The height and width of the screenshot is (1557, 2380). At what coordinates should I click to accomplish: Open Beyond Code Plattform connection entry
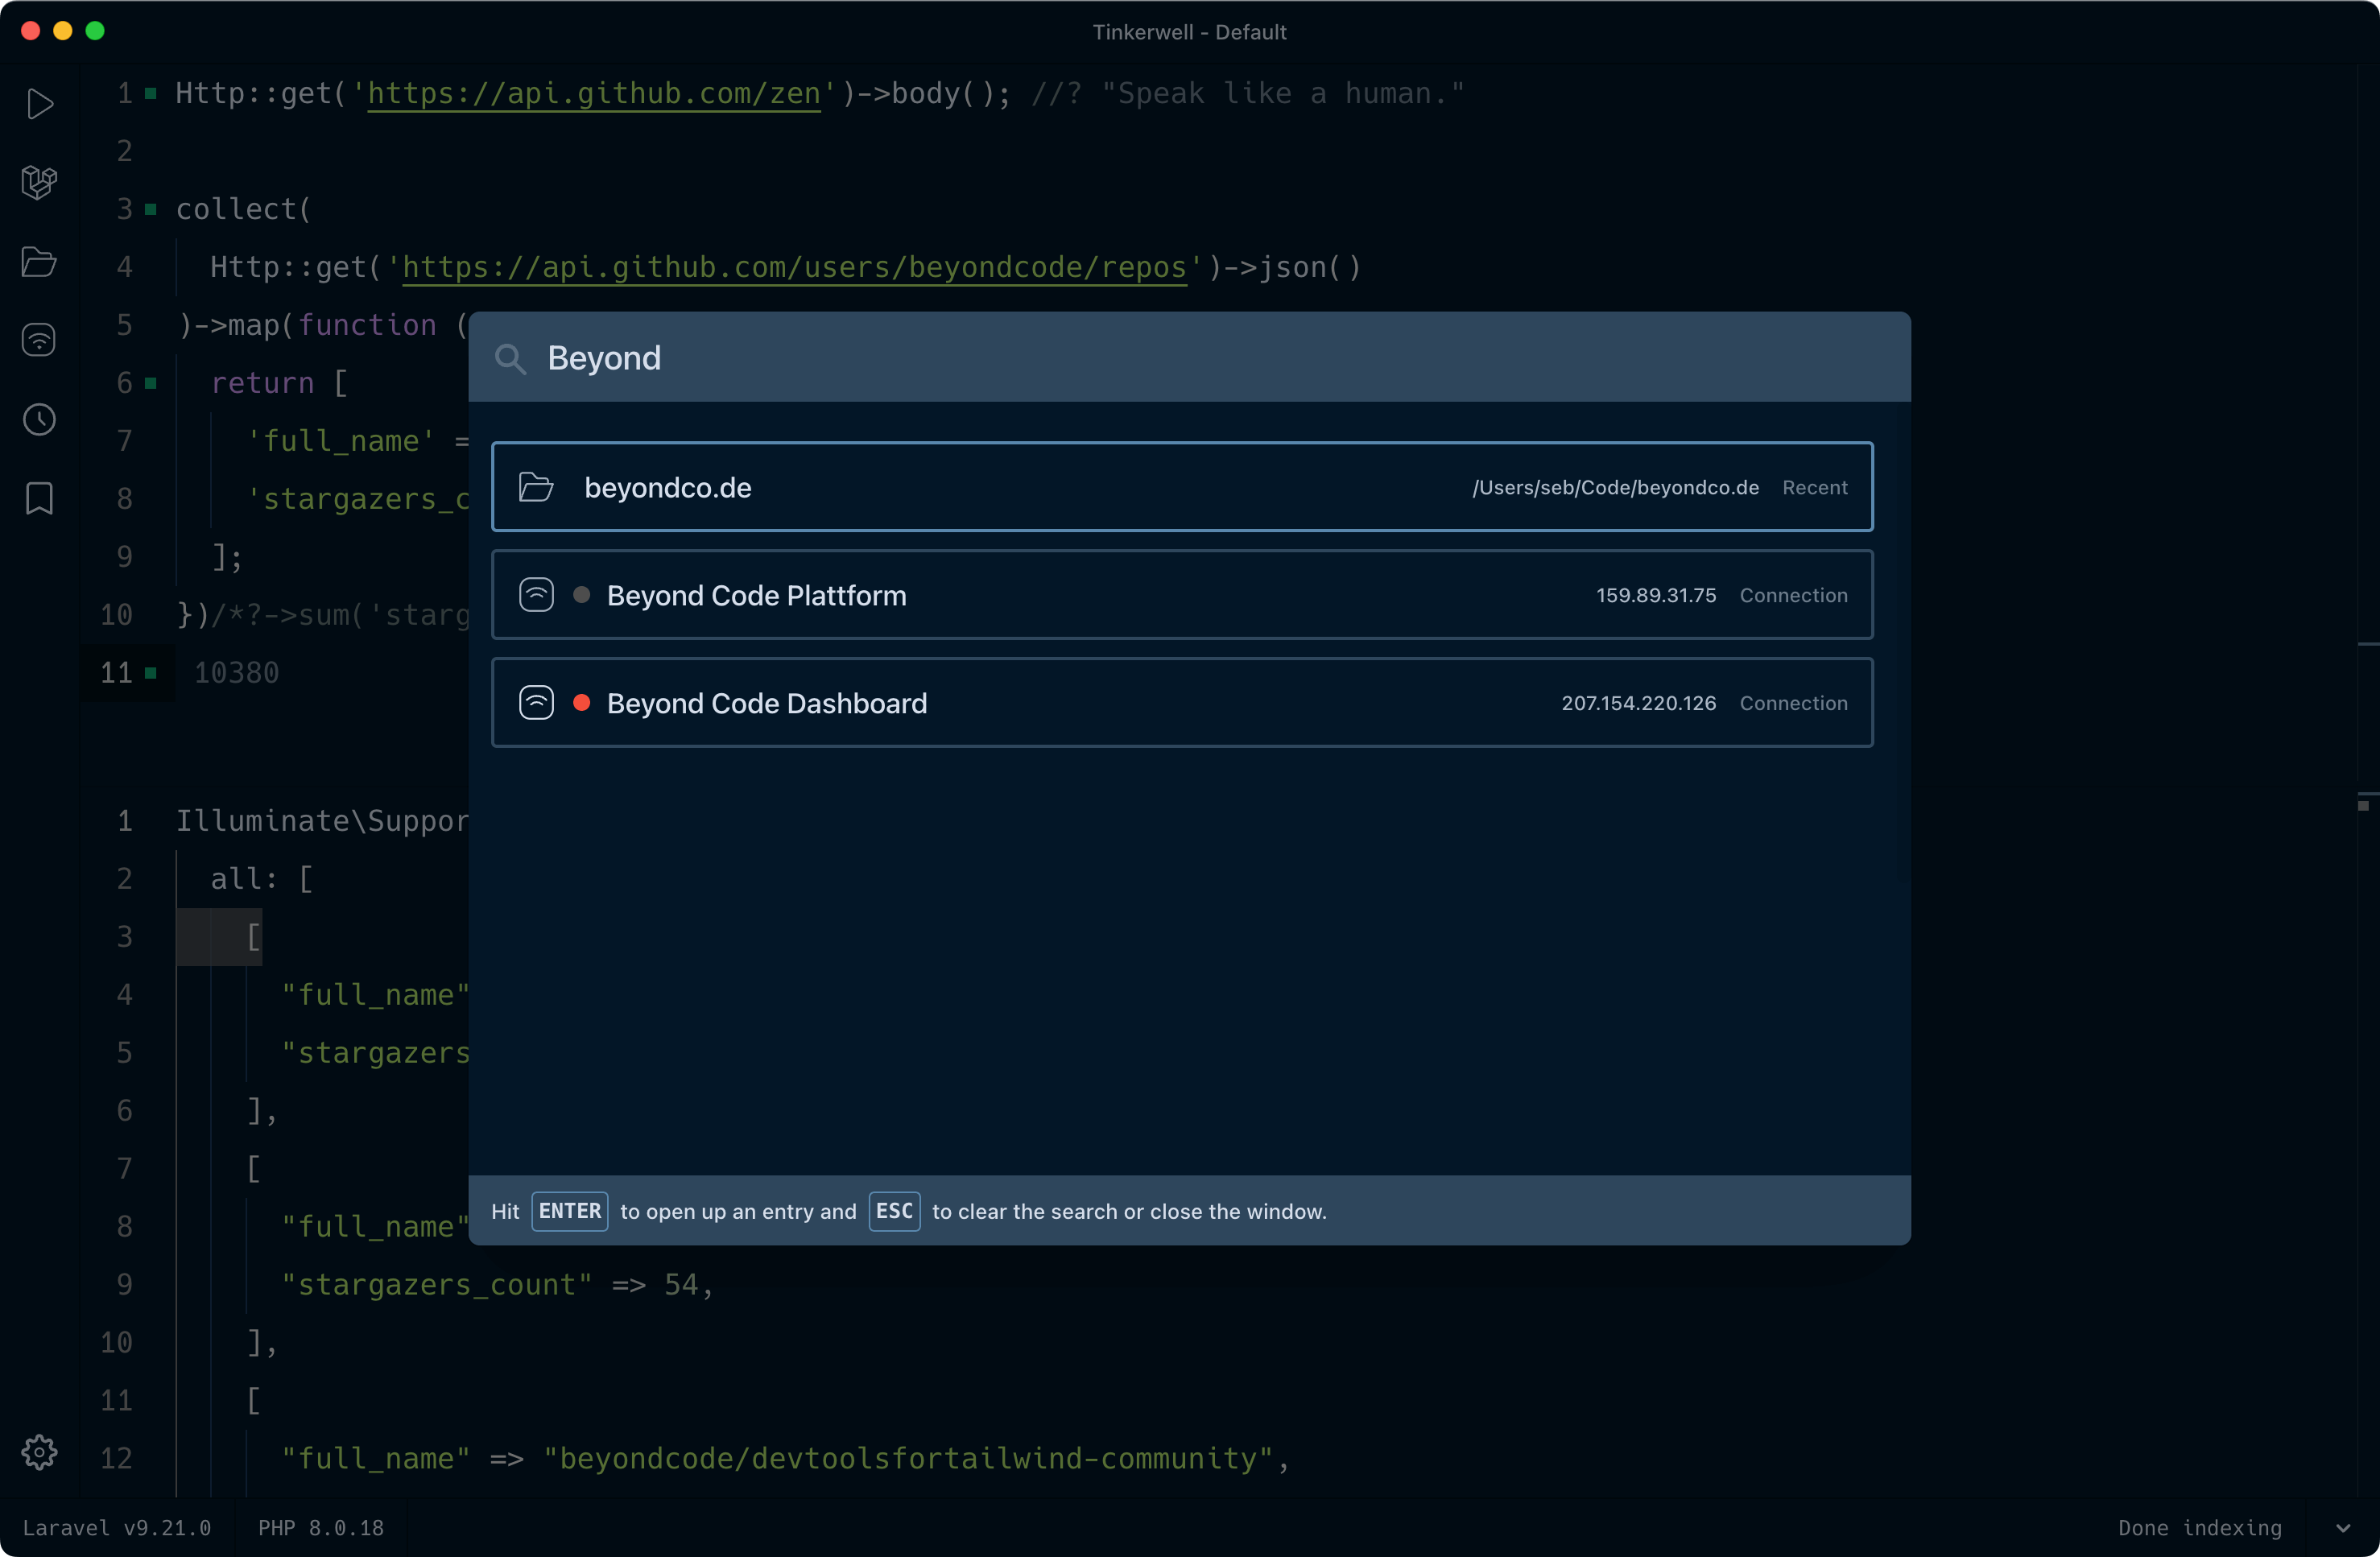tap(1182, 595)
